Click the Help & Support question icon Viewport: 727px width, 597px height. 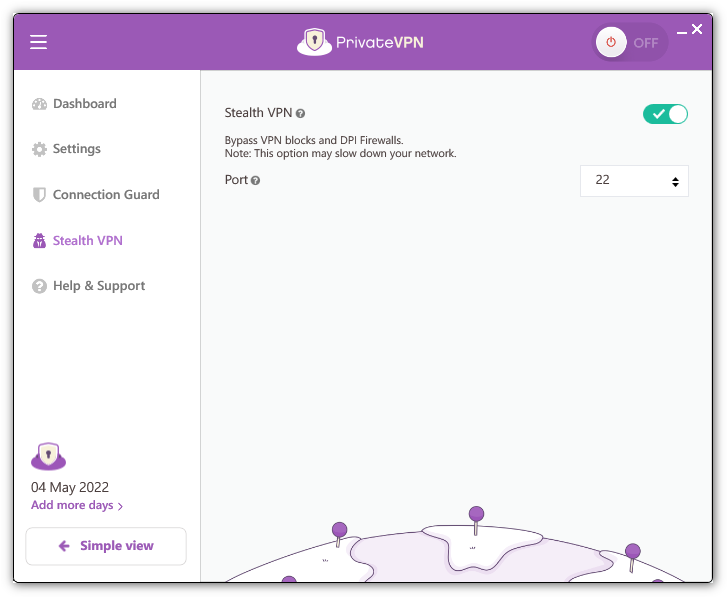(40, 286)
